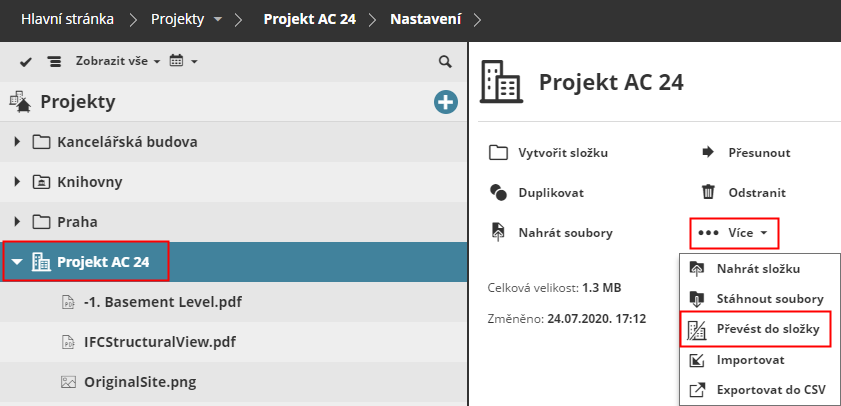Click the checkmark select icon in the toolbar
The width and height of the screenshot is (841, 406).
coord(26,62)
